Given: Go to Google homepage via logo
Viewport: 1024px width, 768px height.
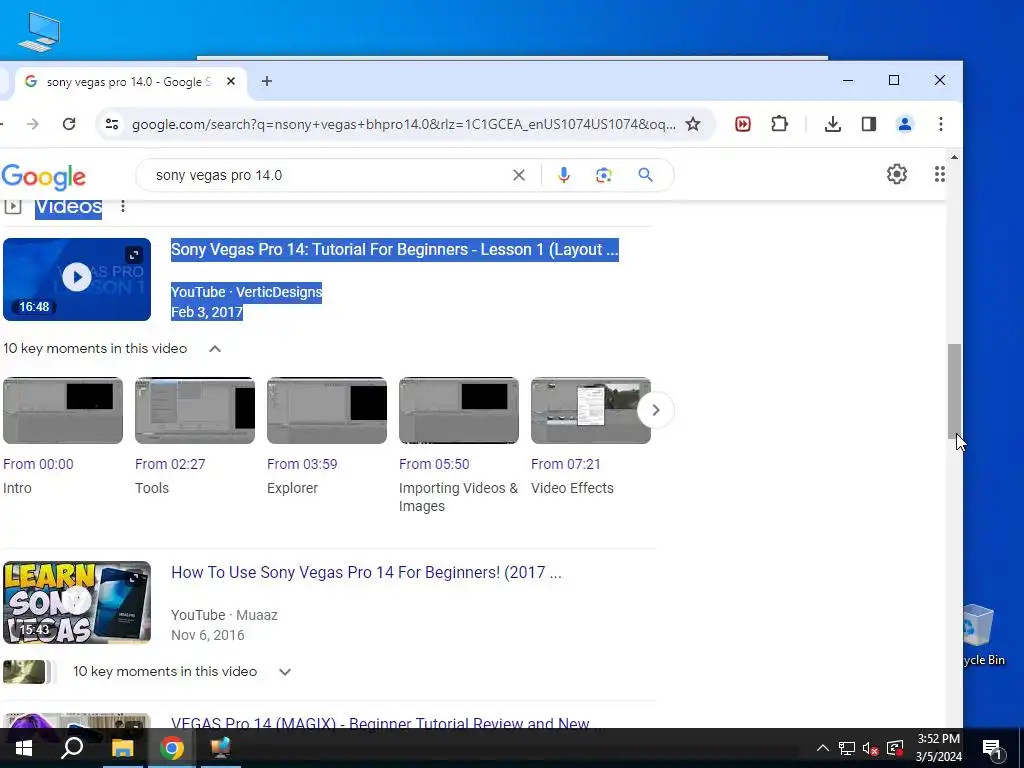Looking at the screenshot, I should (x=44, y=176).
